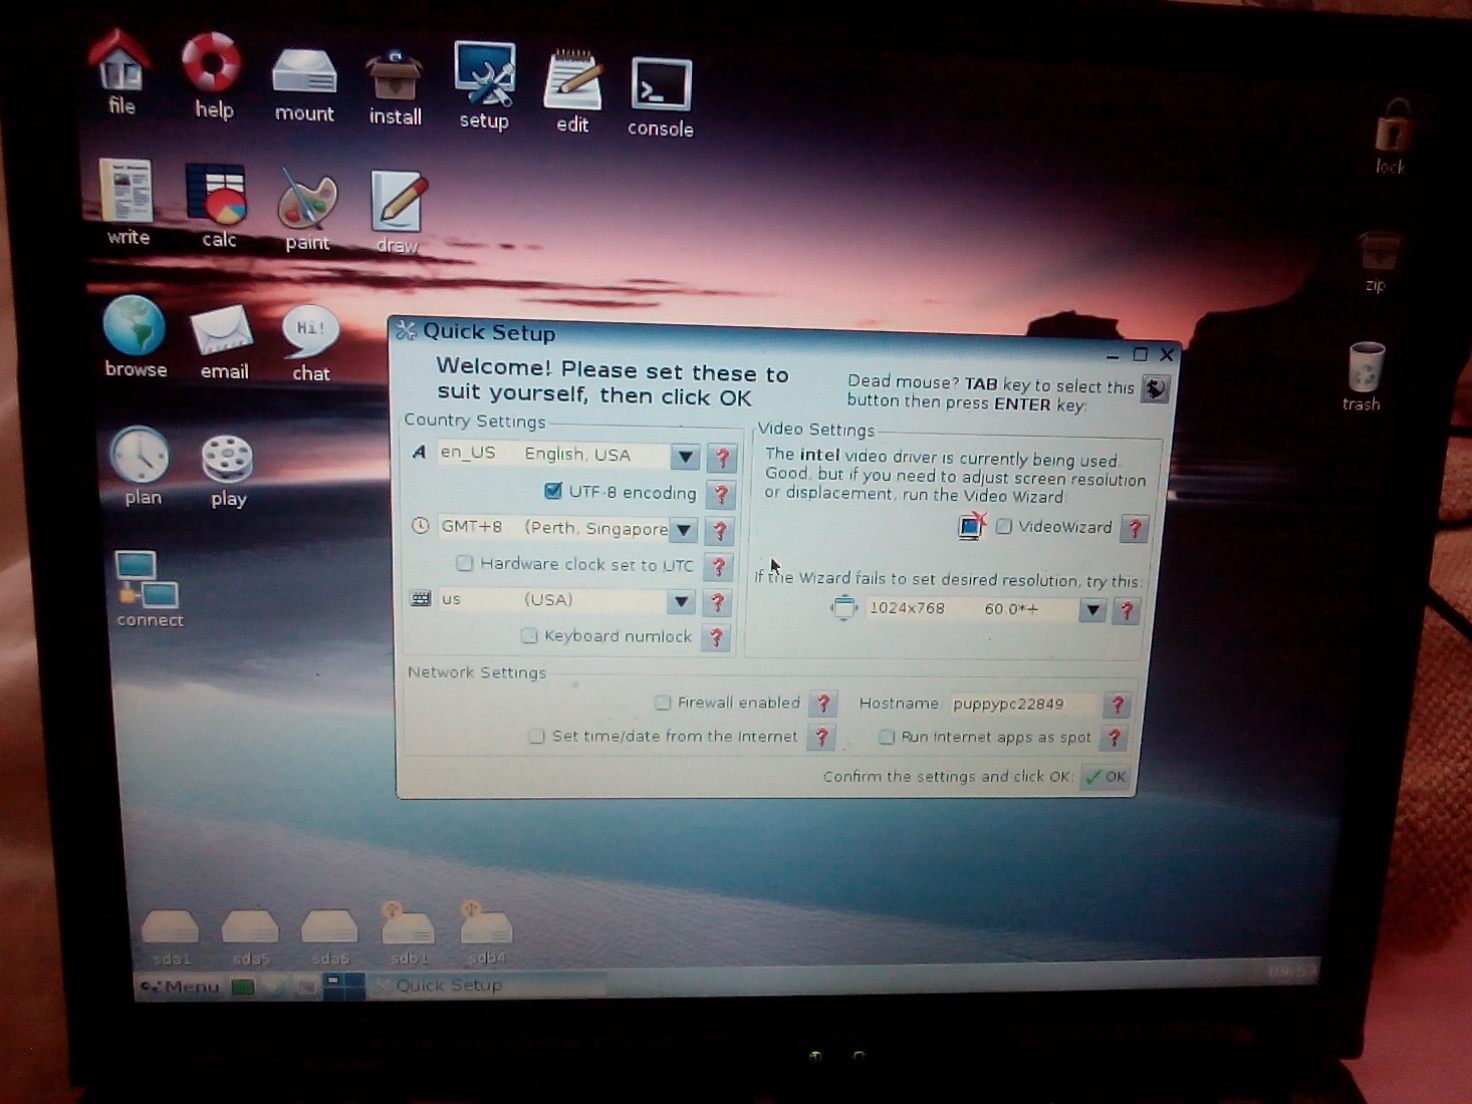1472x1104 pixels.
Task: Open the console terminal icon
Action: coord(661,97)
